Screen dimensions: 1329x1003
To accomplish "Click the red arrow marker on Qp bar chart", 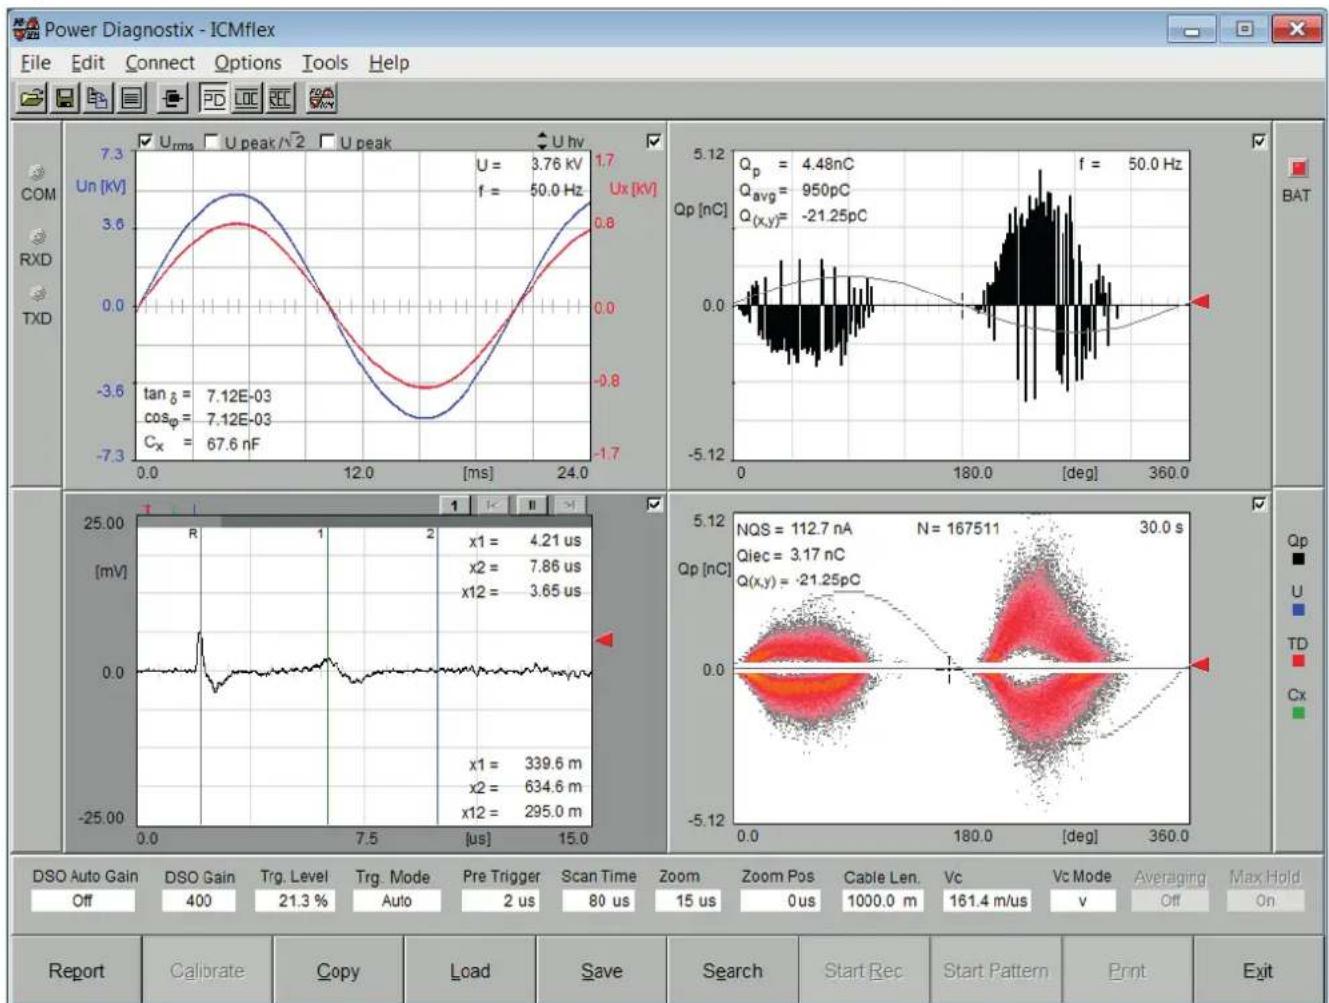I will tap(1199, 301).
